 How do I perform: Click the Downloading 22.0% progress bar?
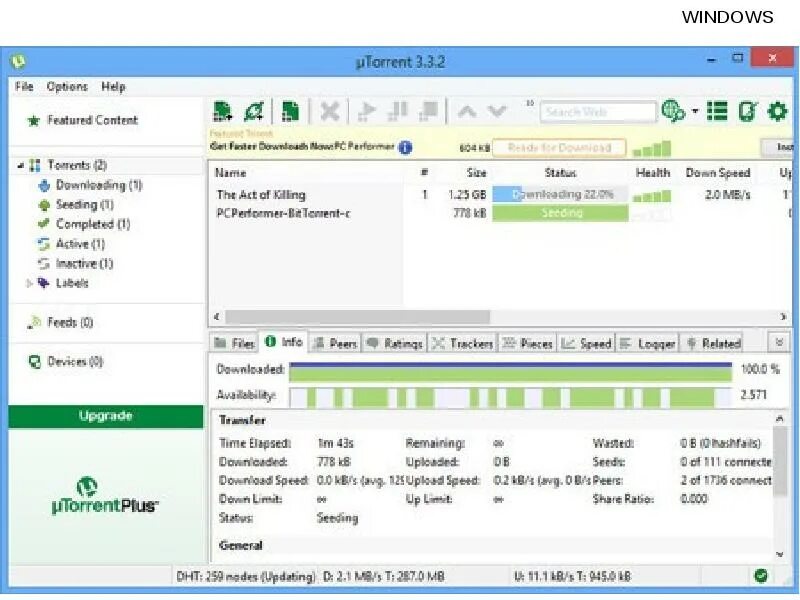pos(560,194)
